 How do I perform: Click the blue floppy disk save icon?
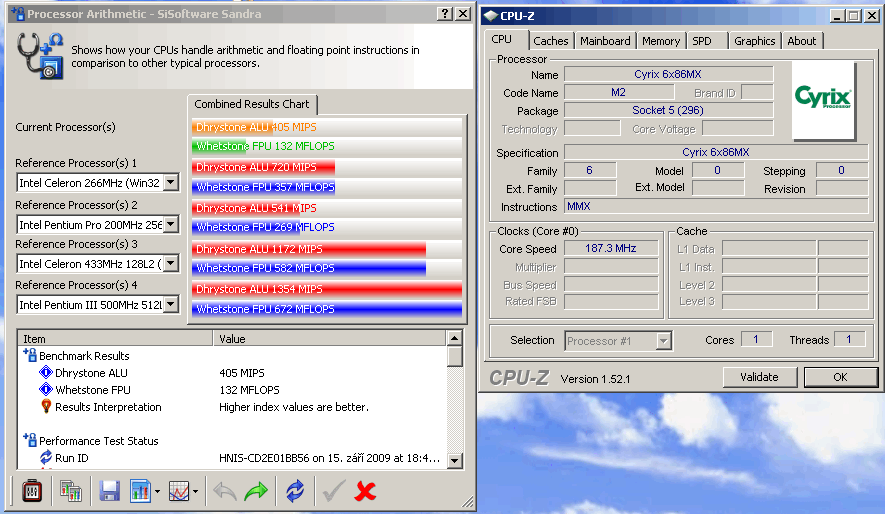109,491
